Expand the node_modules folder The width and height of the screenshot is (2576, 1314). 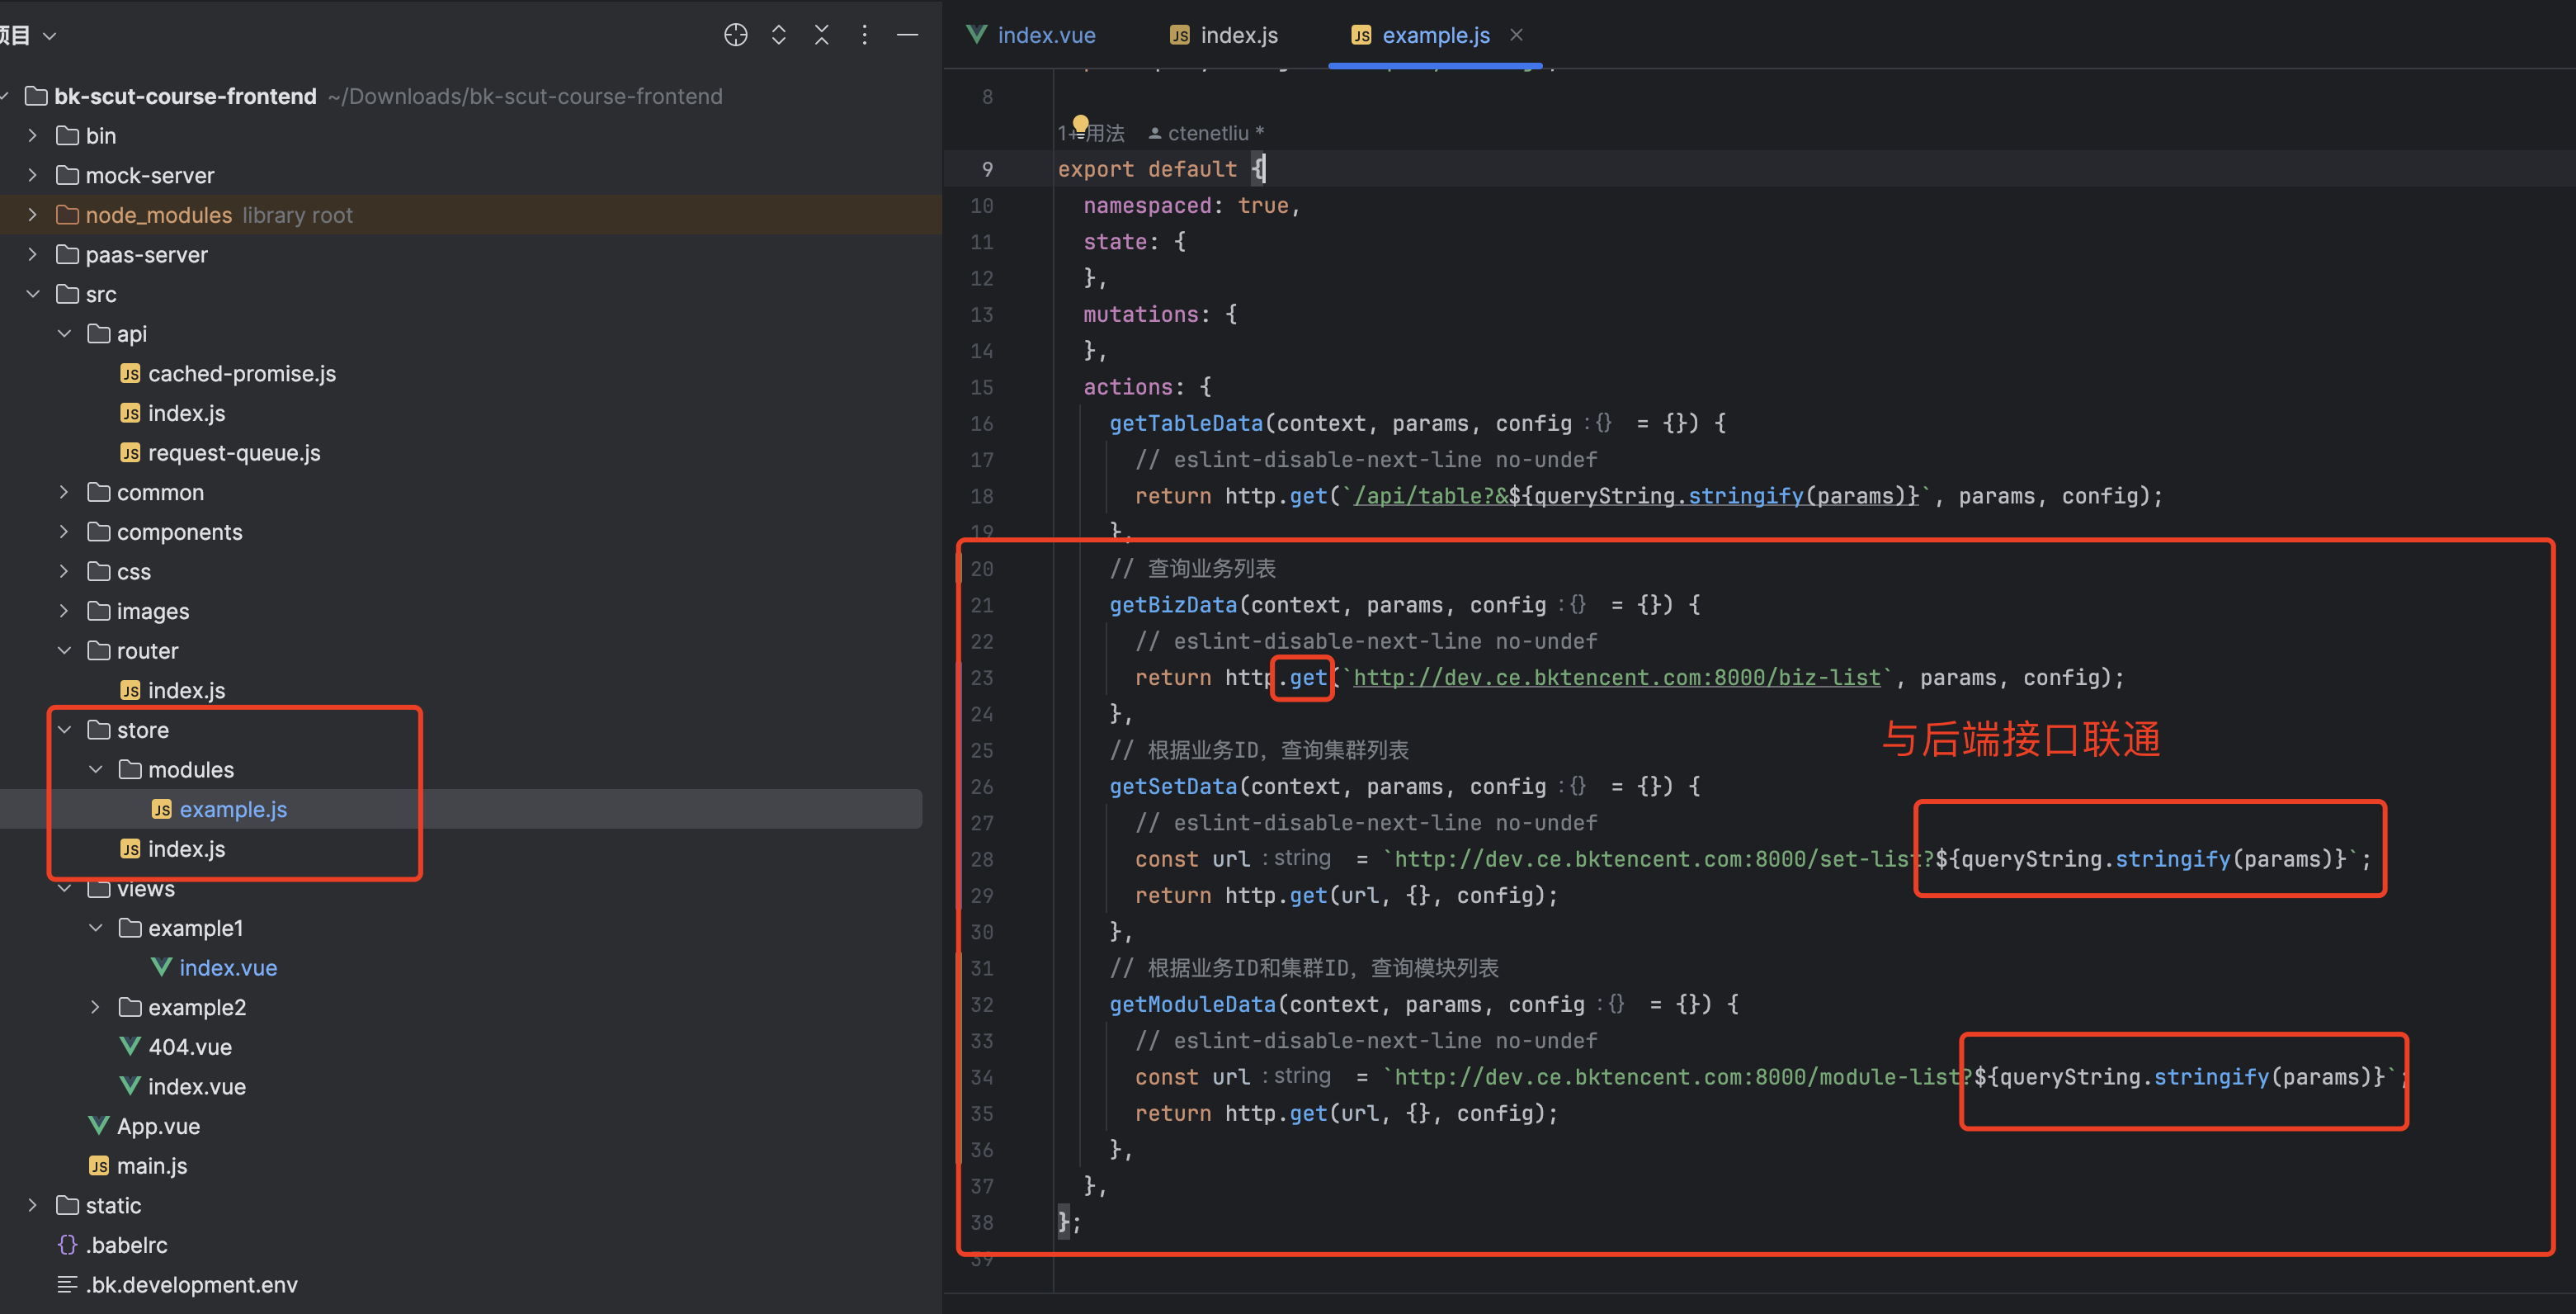[x=33, y=215]
